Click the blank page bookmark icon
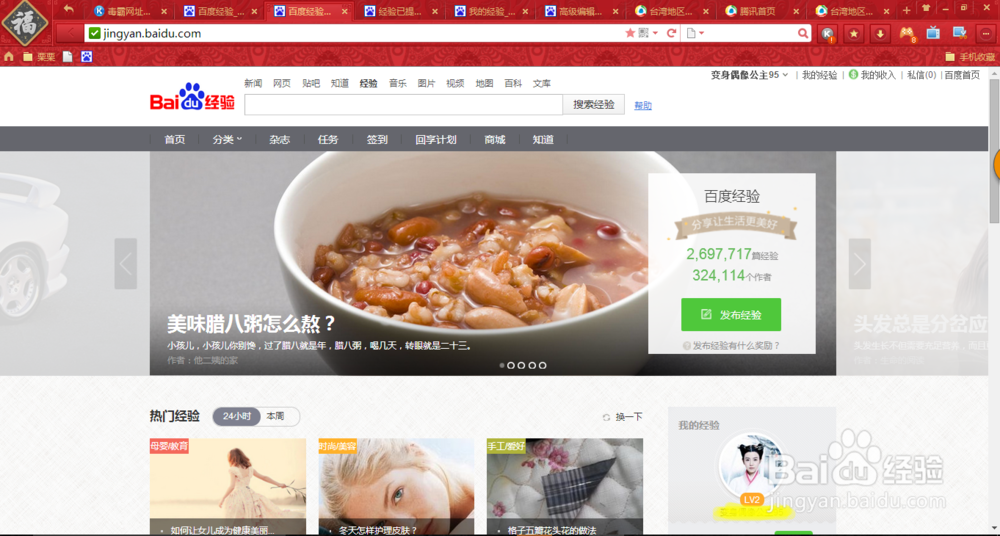This screenshot has width=1000, height=536. click(68, 57)
